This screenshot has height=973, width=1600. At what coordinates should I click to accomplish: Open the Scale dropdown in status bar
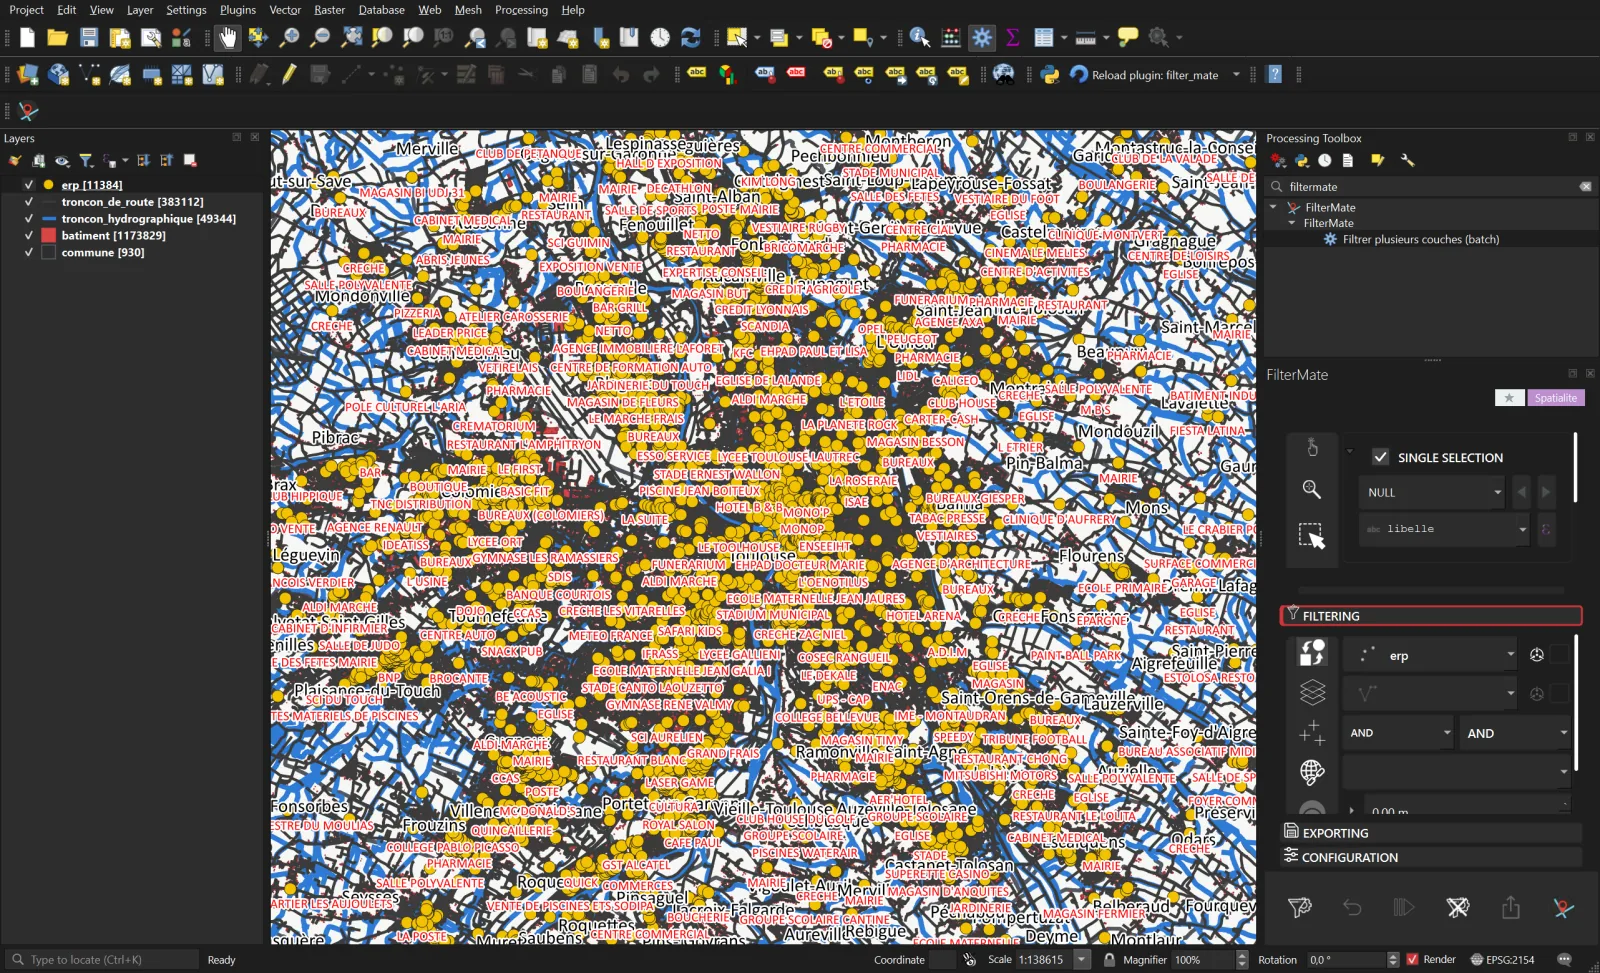pyautogui.click(x=1082, y=959)
